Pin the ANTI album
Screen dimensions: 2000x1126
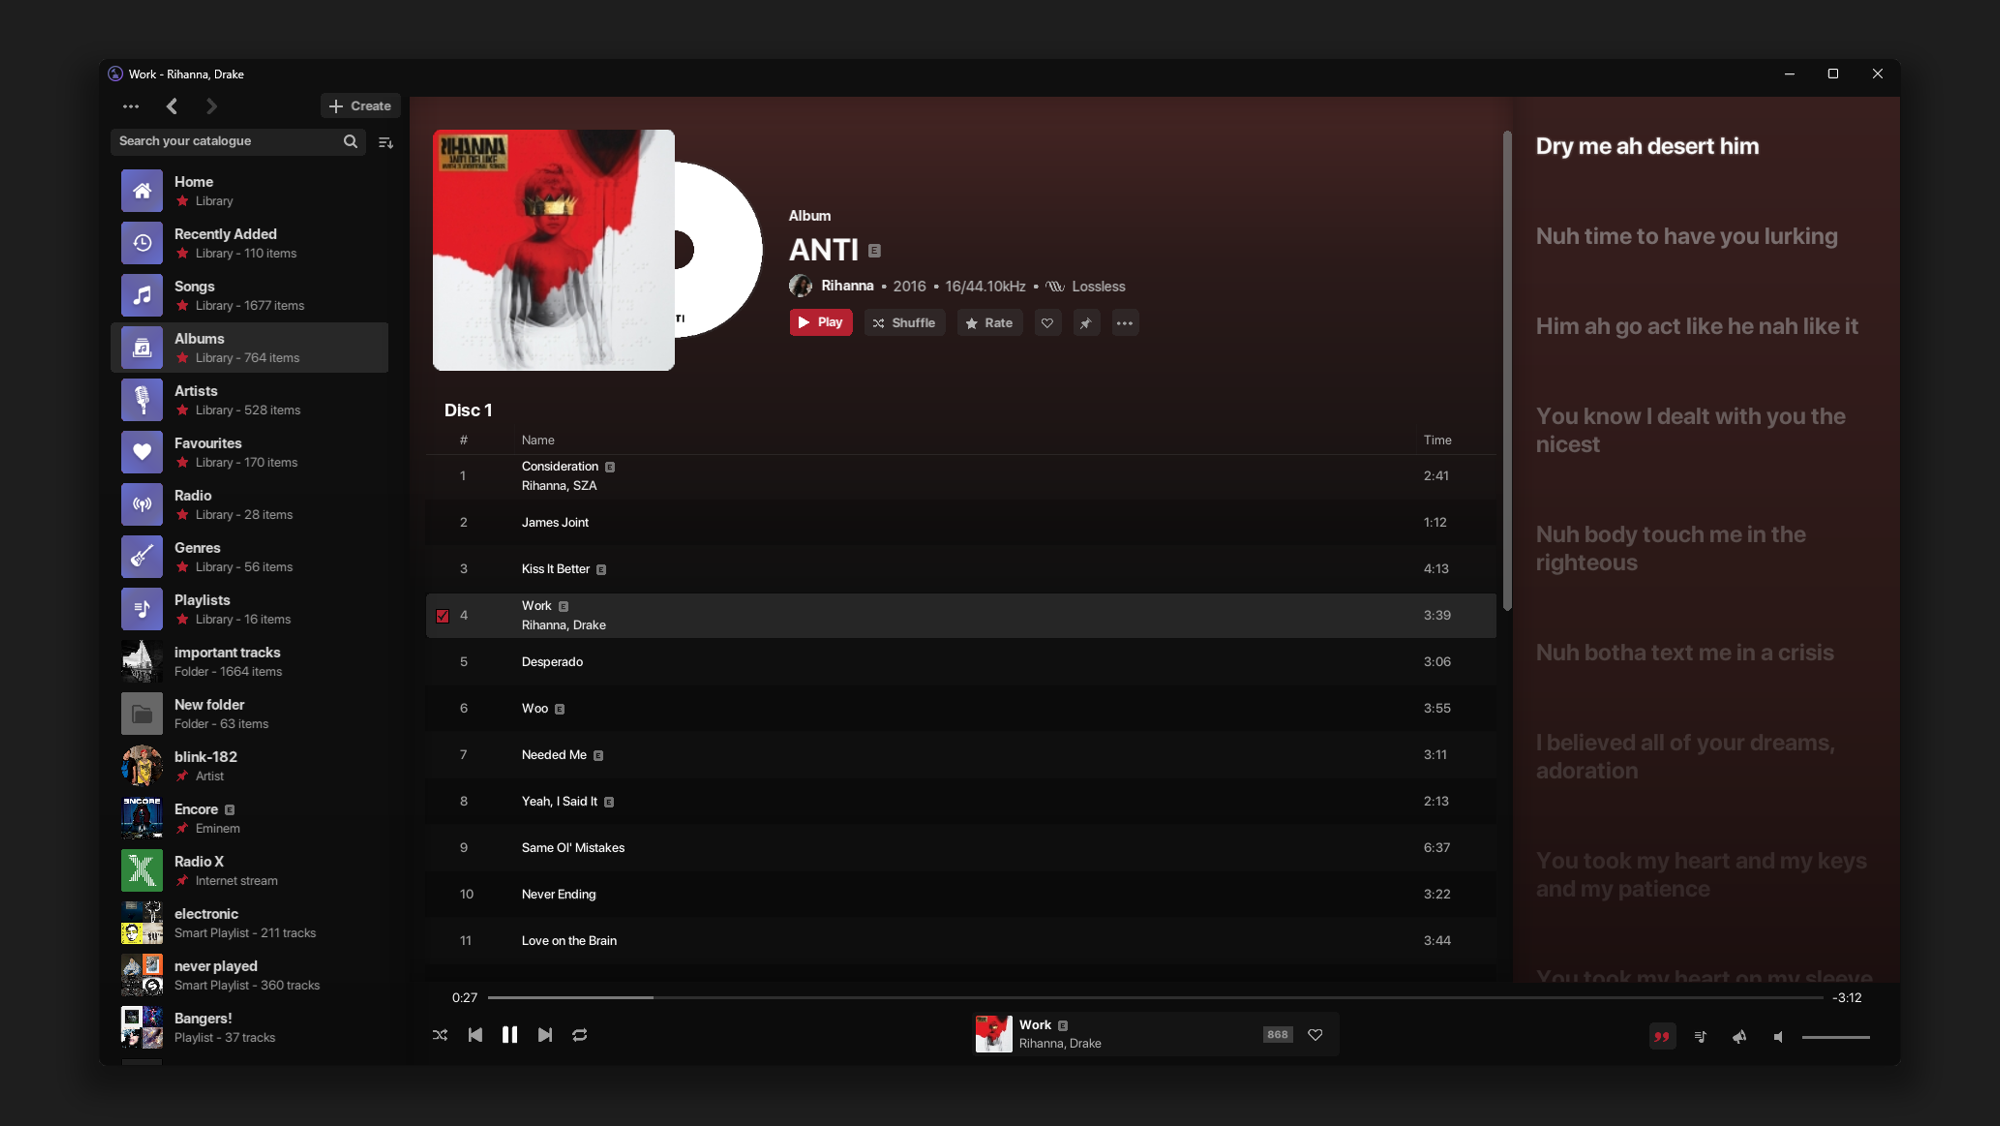[1086, 323]
